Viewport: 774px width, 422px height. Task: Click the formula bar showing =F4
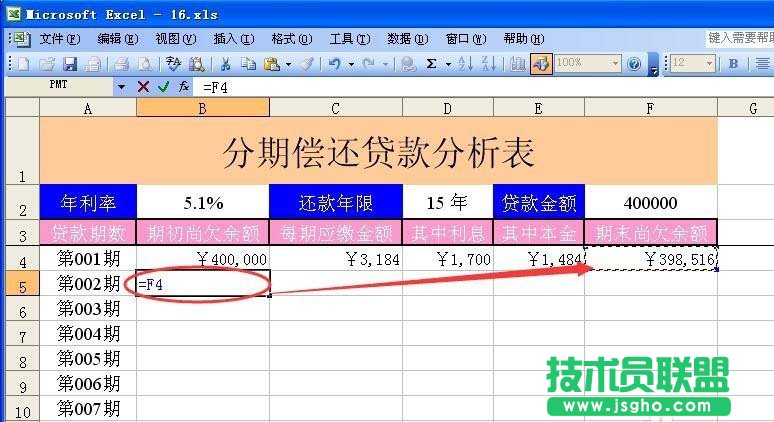click(484, 87)
